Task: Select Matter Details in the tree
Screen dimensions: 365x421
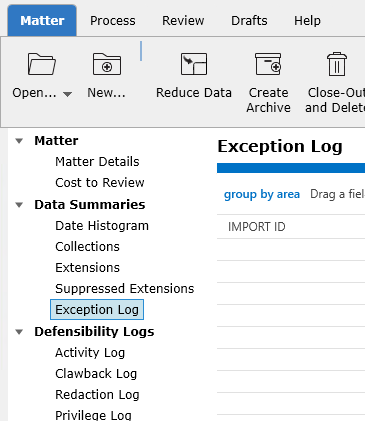Action: 97,162
